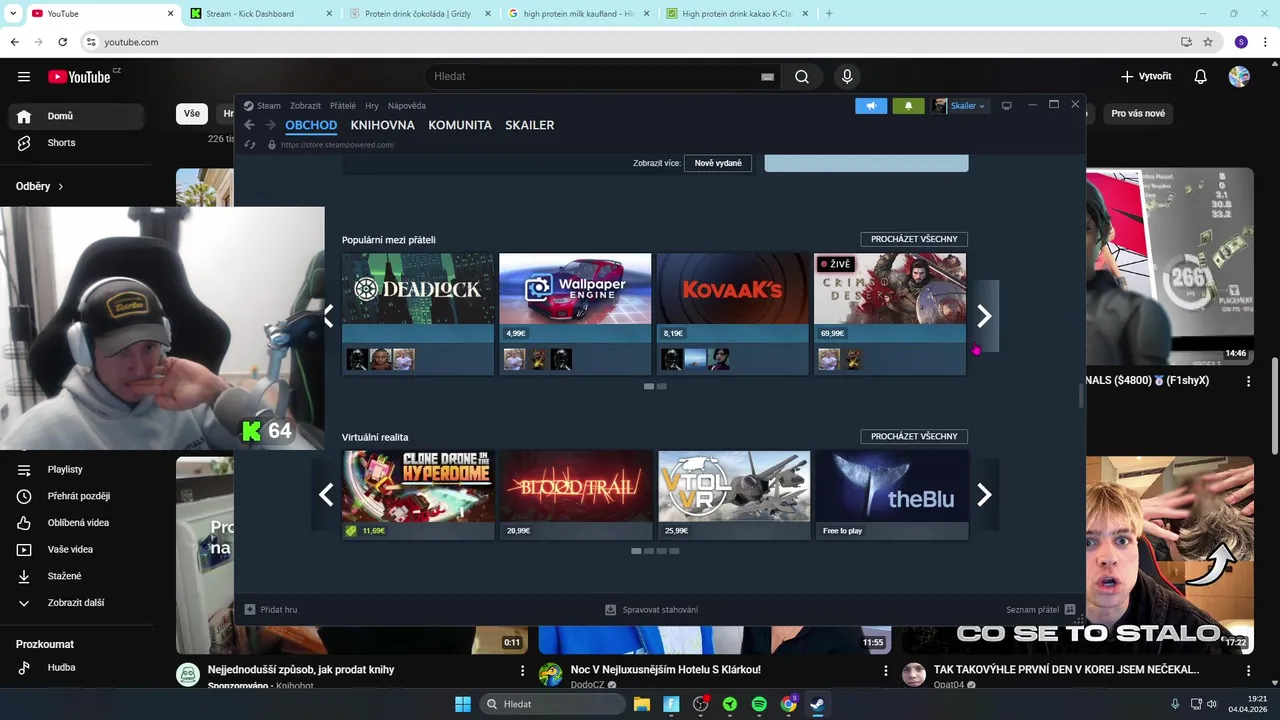Open the Hry menu in Steam
The image size is (1280, 720).
(x=372, y=106)
